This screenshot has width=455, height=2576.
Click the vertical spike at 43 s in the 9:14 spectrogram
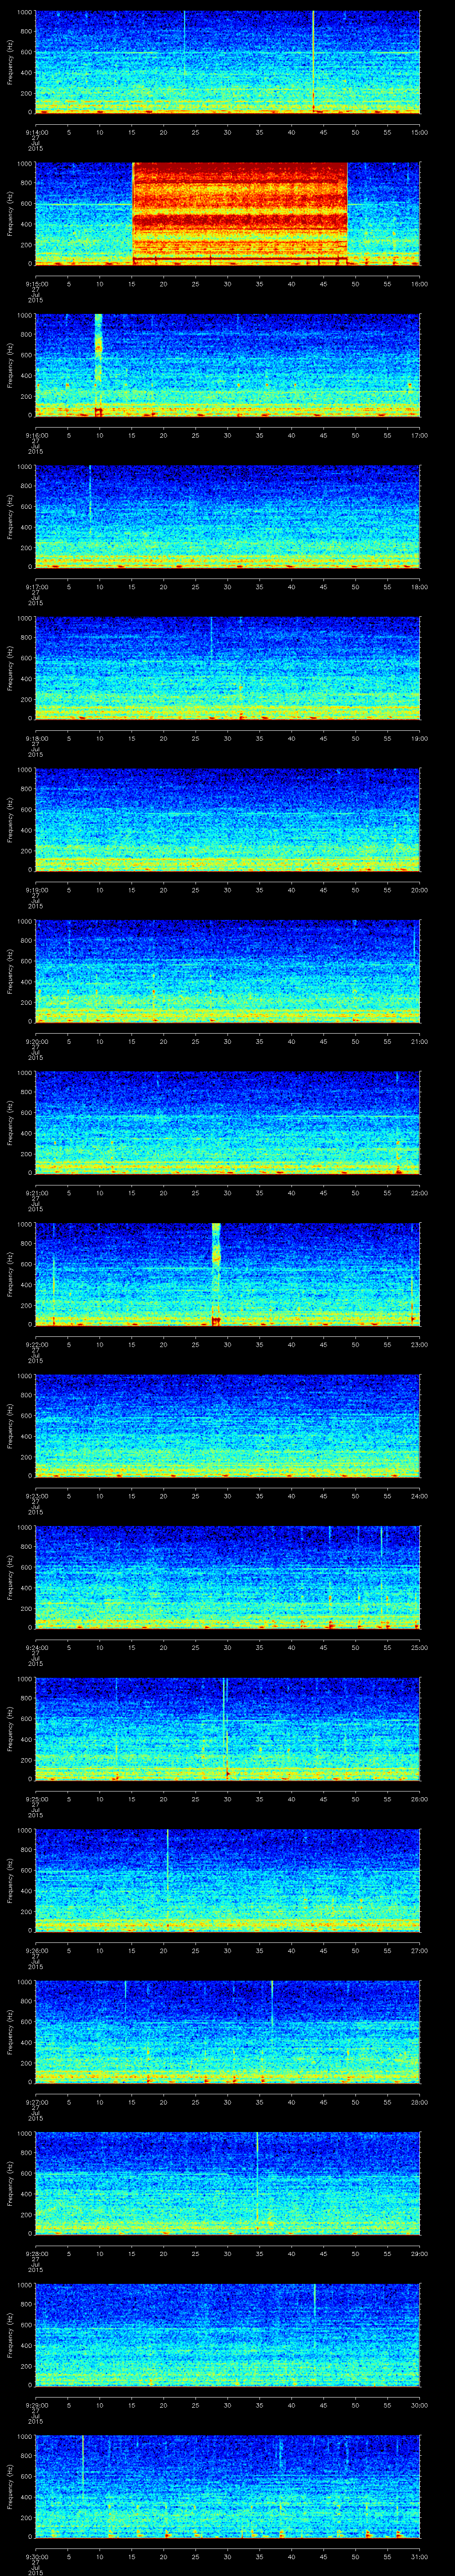[313, 55]
